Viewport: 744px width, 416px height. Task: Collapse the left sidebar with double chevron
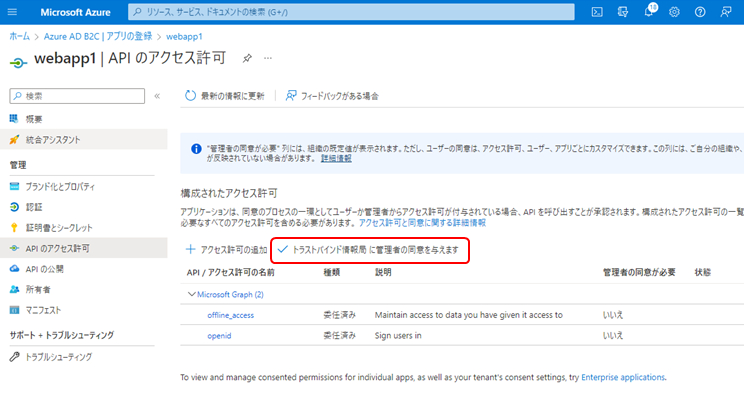pos(157,96)
